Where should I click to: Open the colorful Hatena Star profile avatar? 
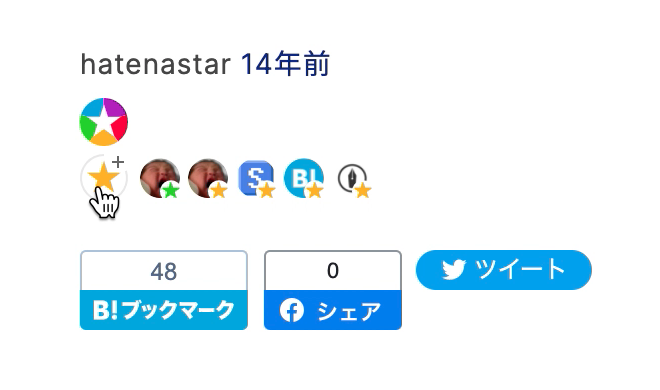pos(104,122)
